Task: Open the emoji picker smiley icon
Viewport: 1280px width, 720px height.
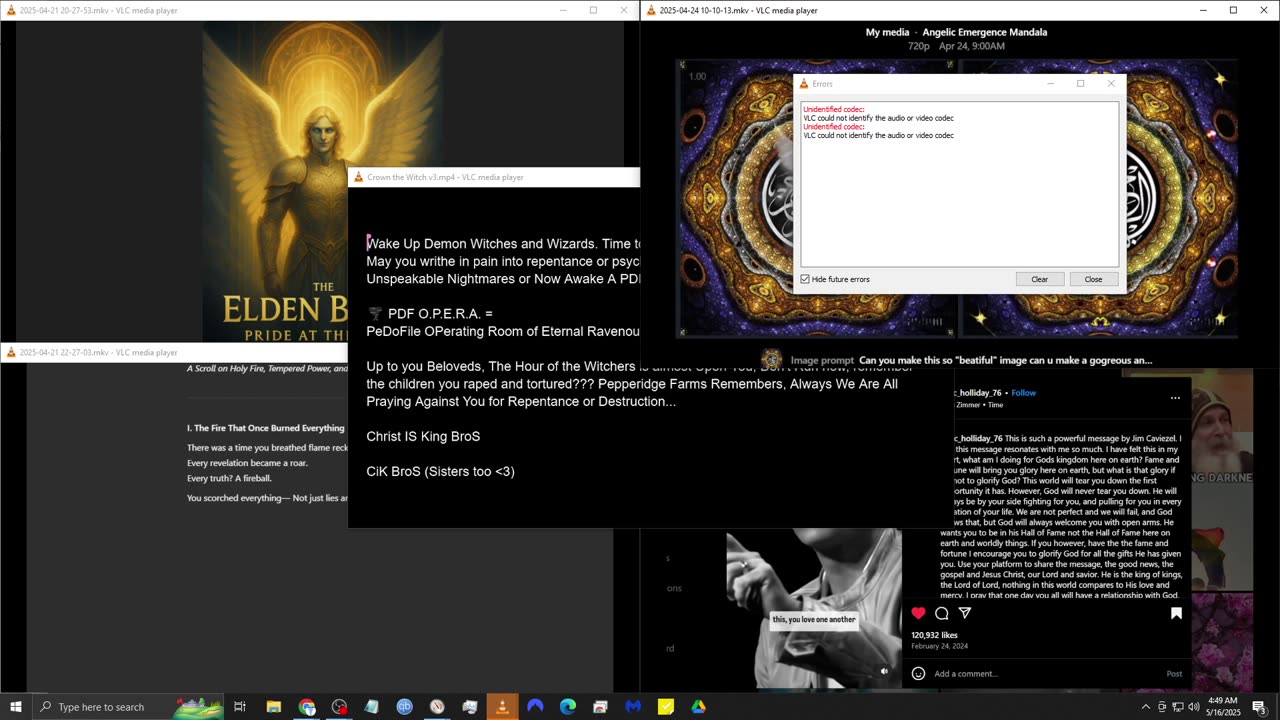Action: (x=918, y=673)
